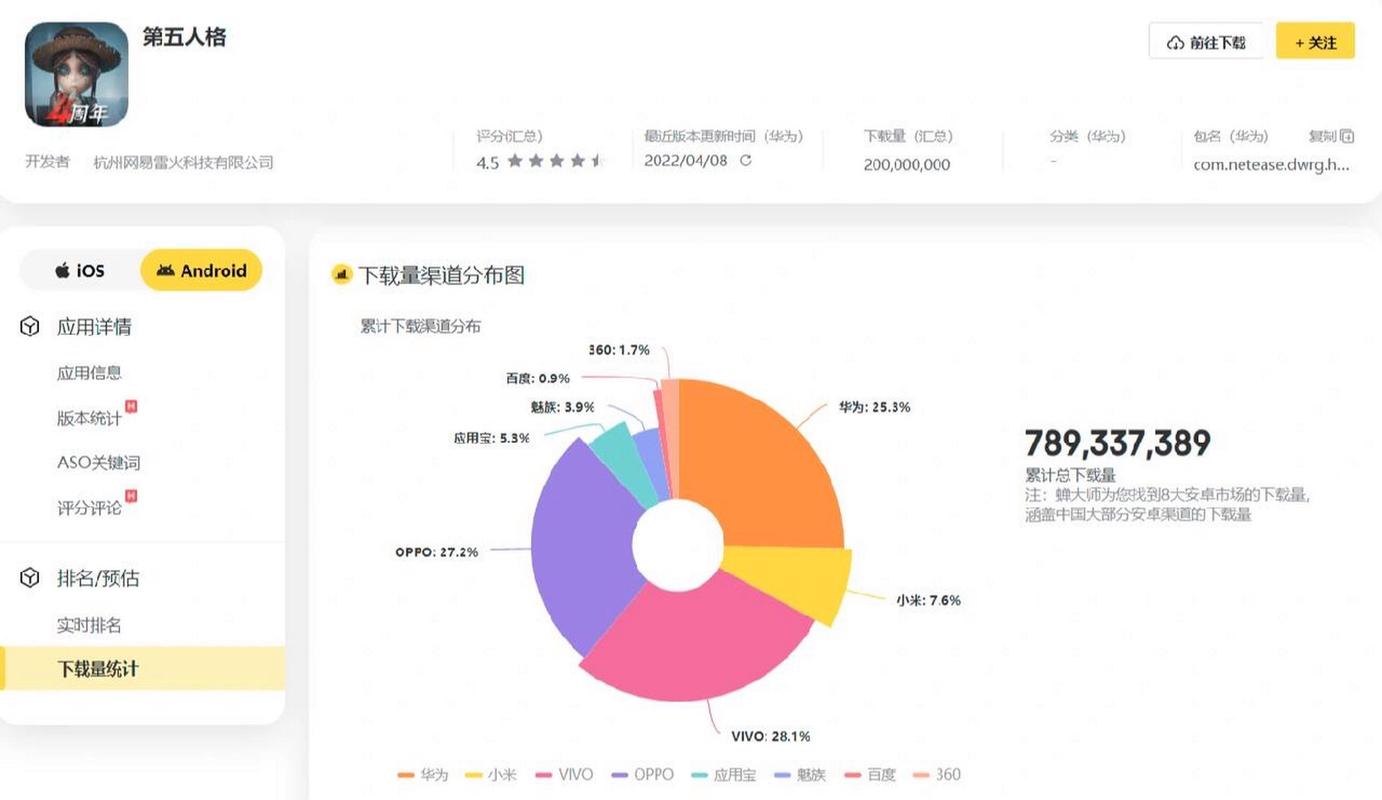Click the 应用宝: 5.3% chart label
This screenshot has width=1382, height=800.
(x=491, y=437)
